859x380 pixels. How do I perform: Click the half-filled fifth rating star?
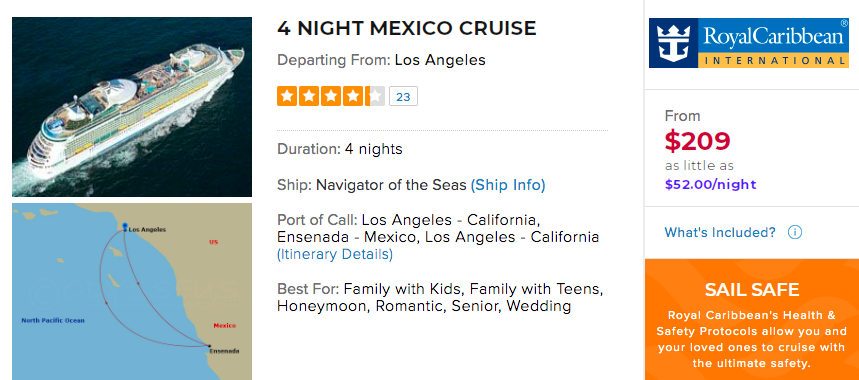[x=375, y=96]
